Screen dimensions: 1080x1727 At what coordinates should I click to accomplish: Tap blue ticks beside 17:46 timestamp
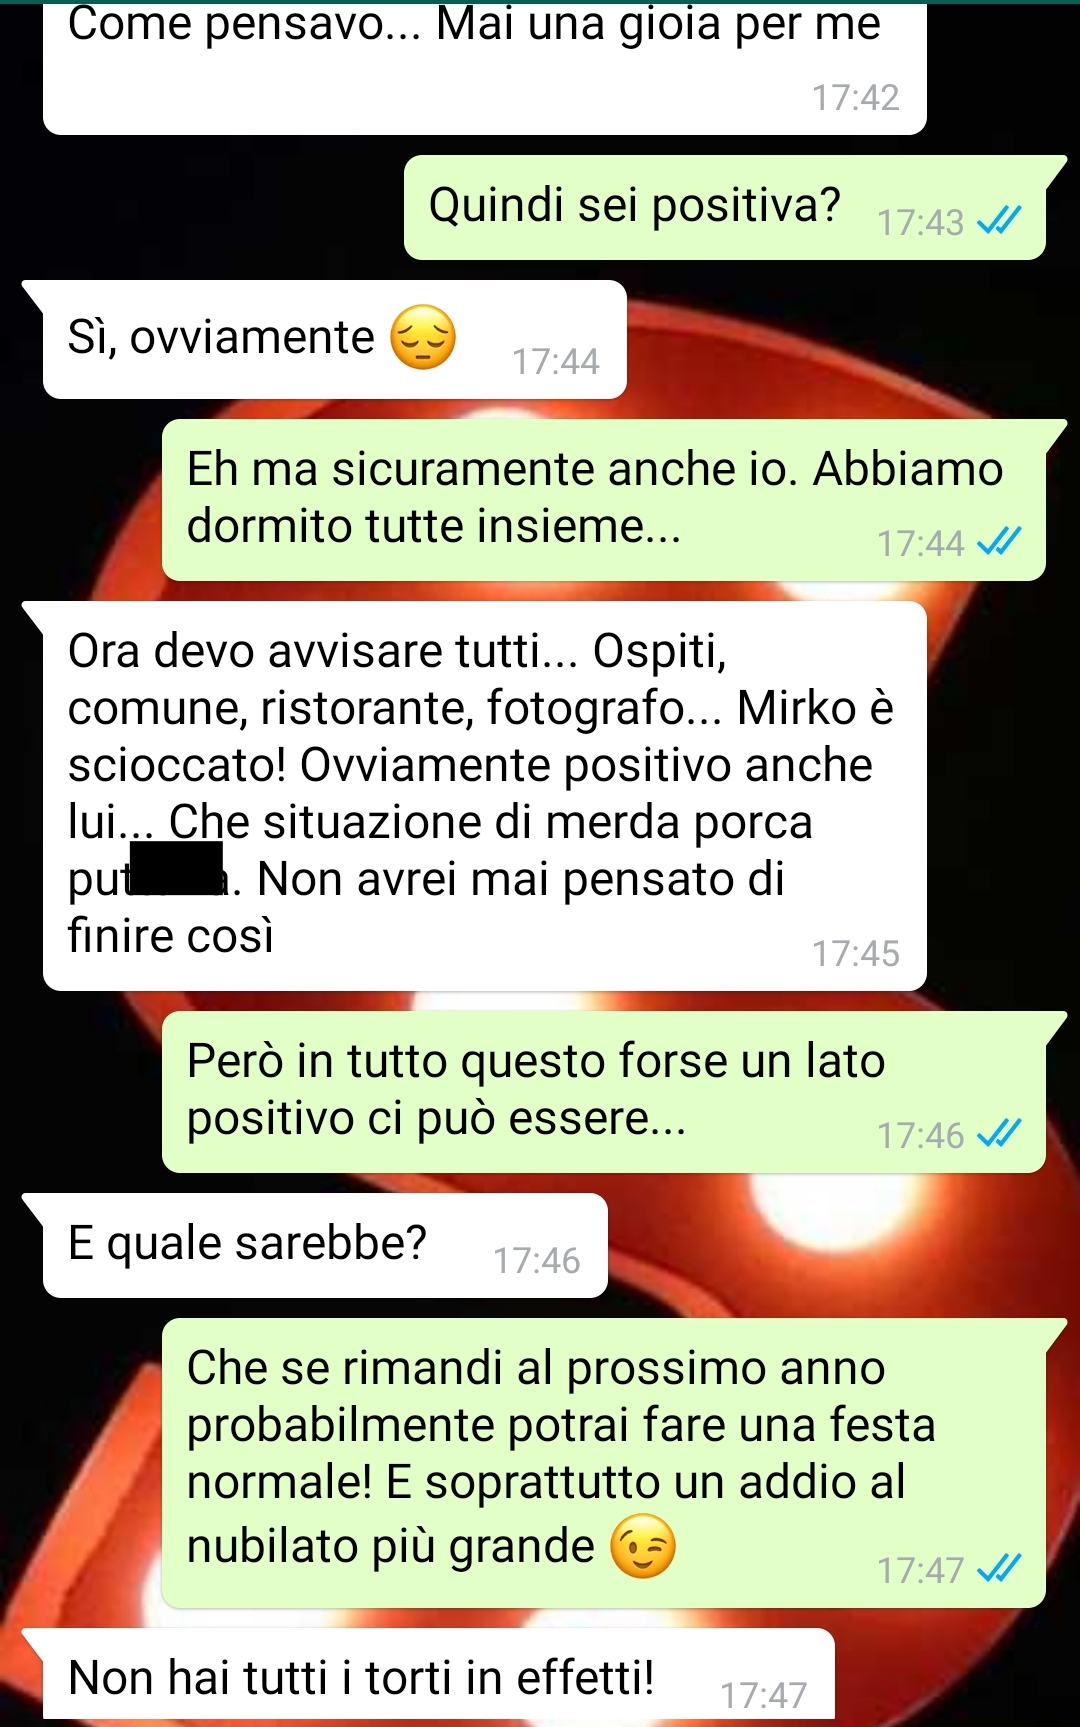(x=999, y=1134)
